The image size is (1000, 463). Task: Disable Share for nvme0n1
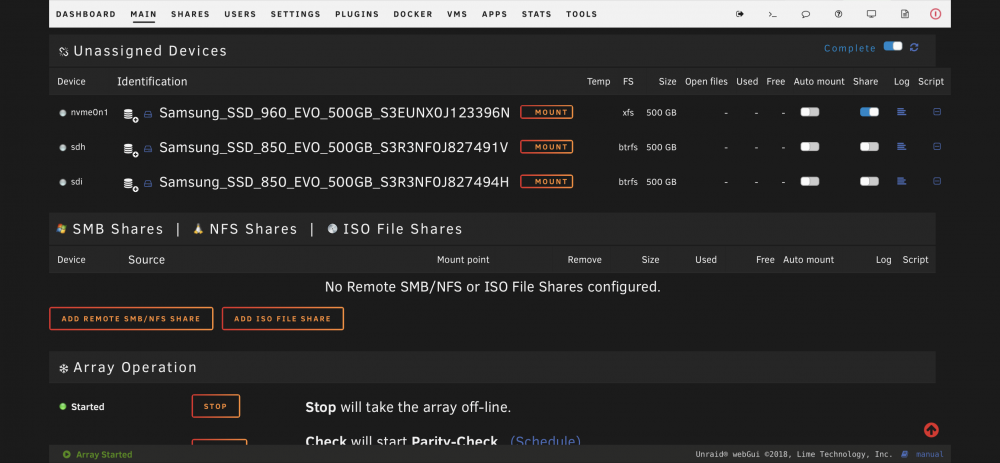(869, 112)
